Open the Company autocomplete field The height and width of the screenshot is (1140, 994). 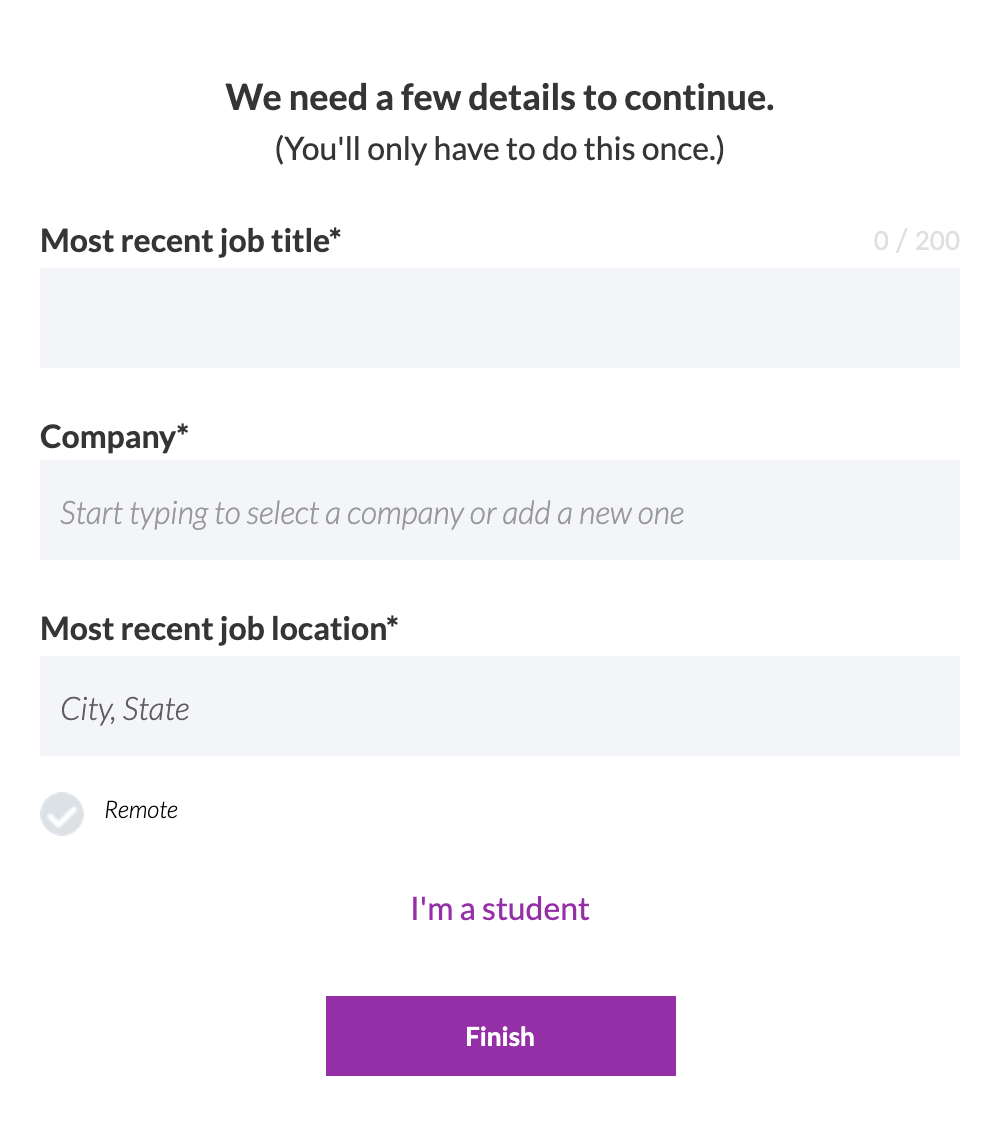tap(500, 510)
